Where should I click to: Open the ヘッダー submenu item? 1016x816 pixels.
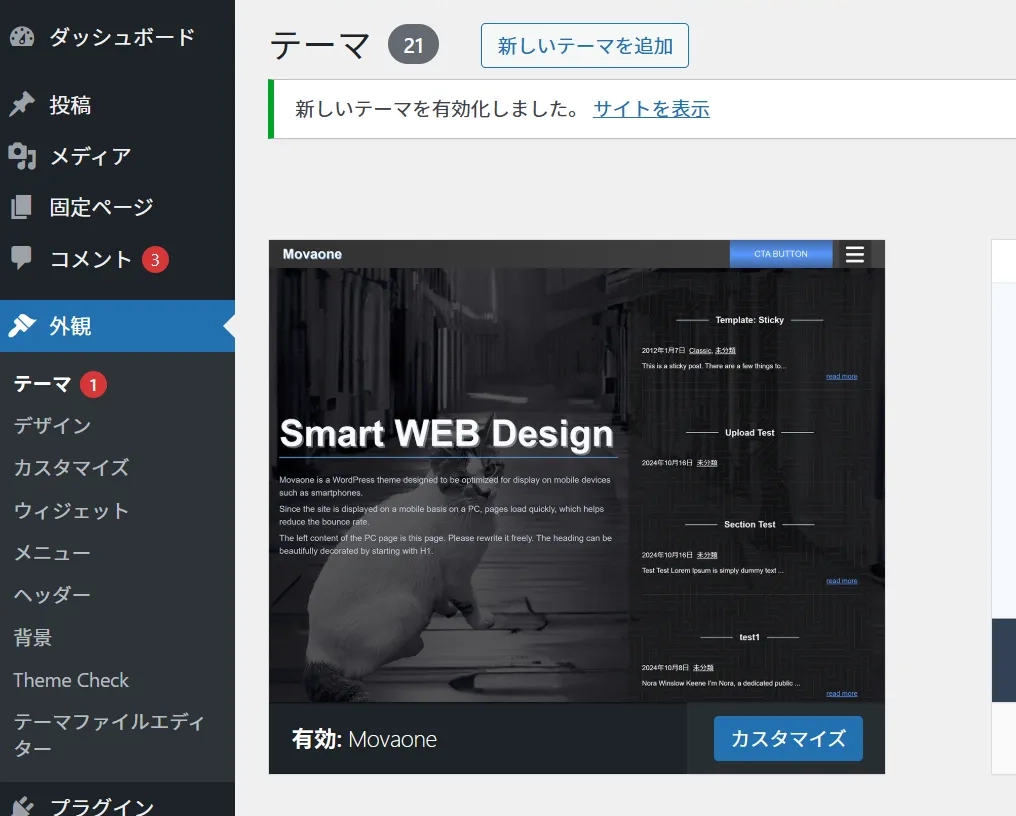[x=52, y=595]
